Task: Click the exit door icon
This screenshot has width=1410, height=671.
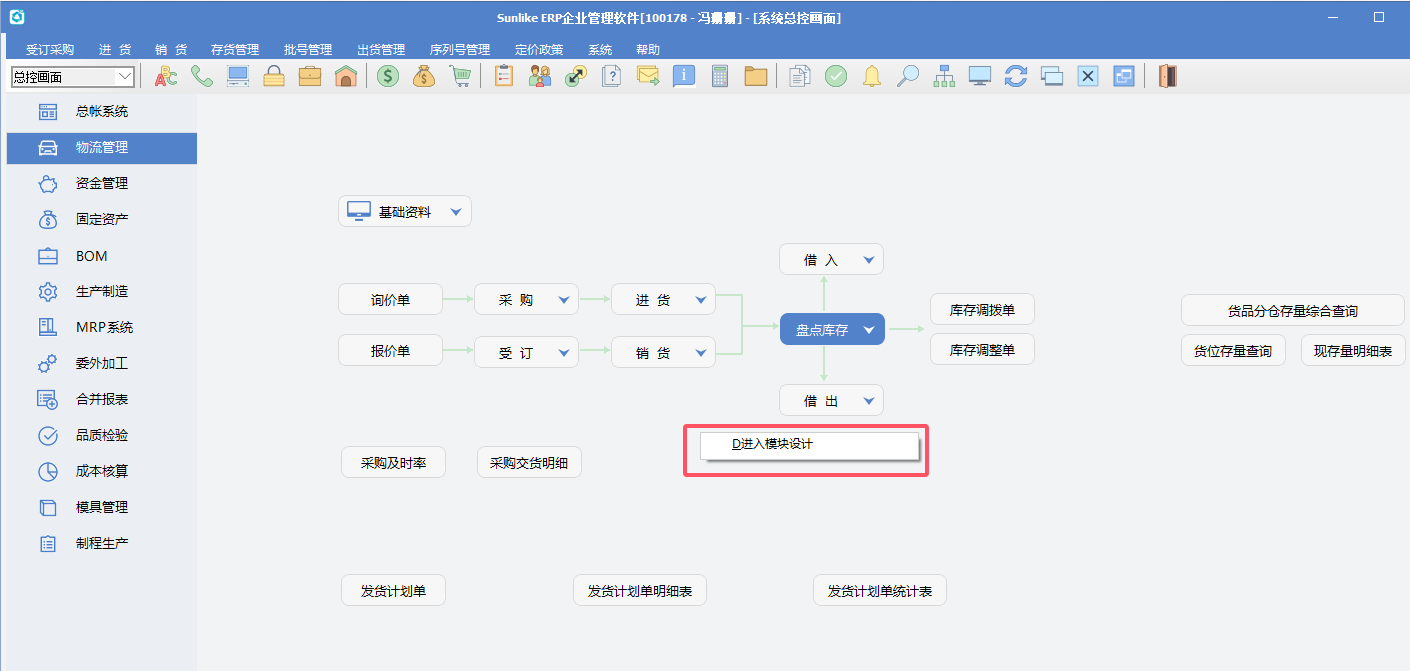Action: (x=1167, y=76)
